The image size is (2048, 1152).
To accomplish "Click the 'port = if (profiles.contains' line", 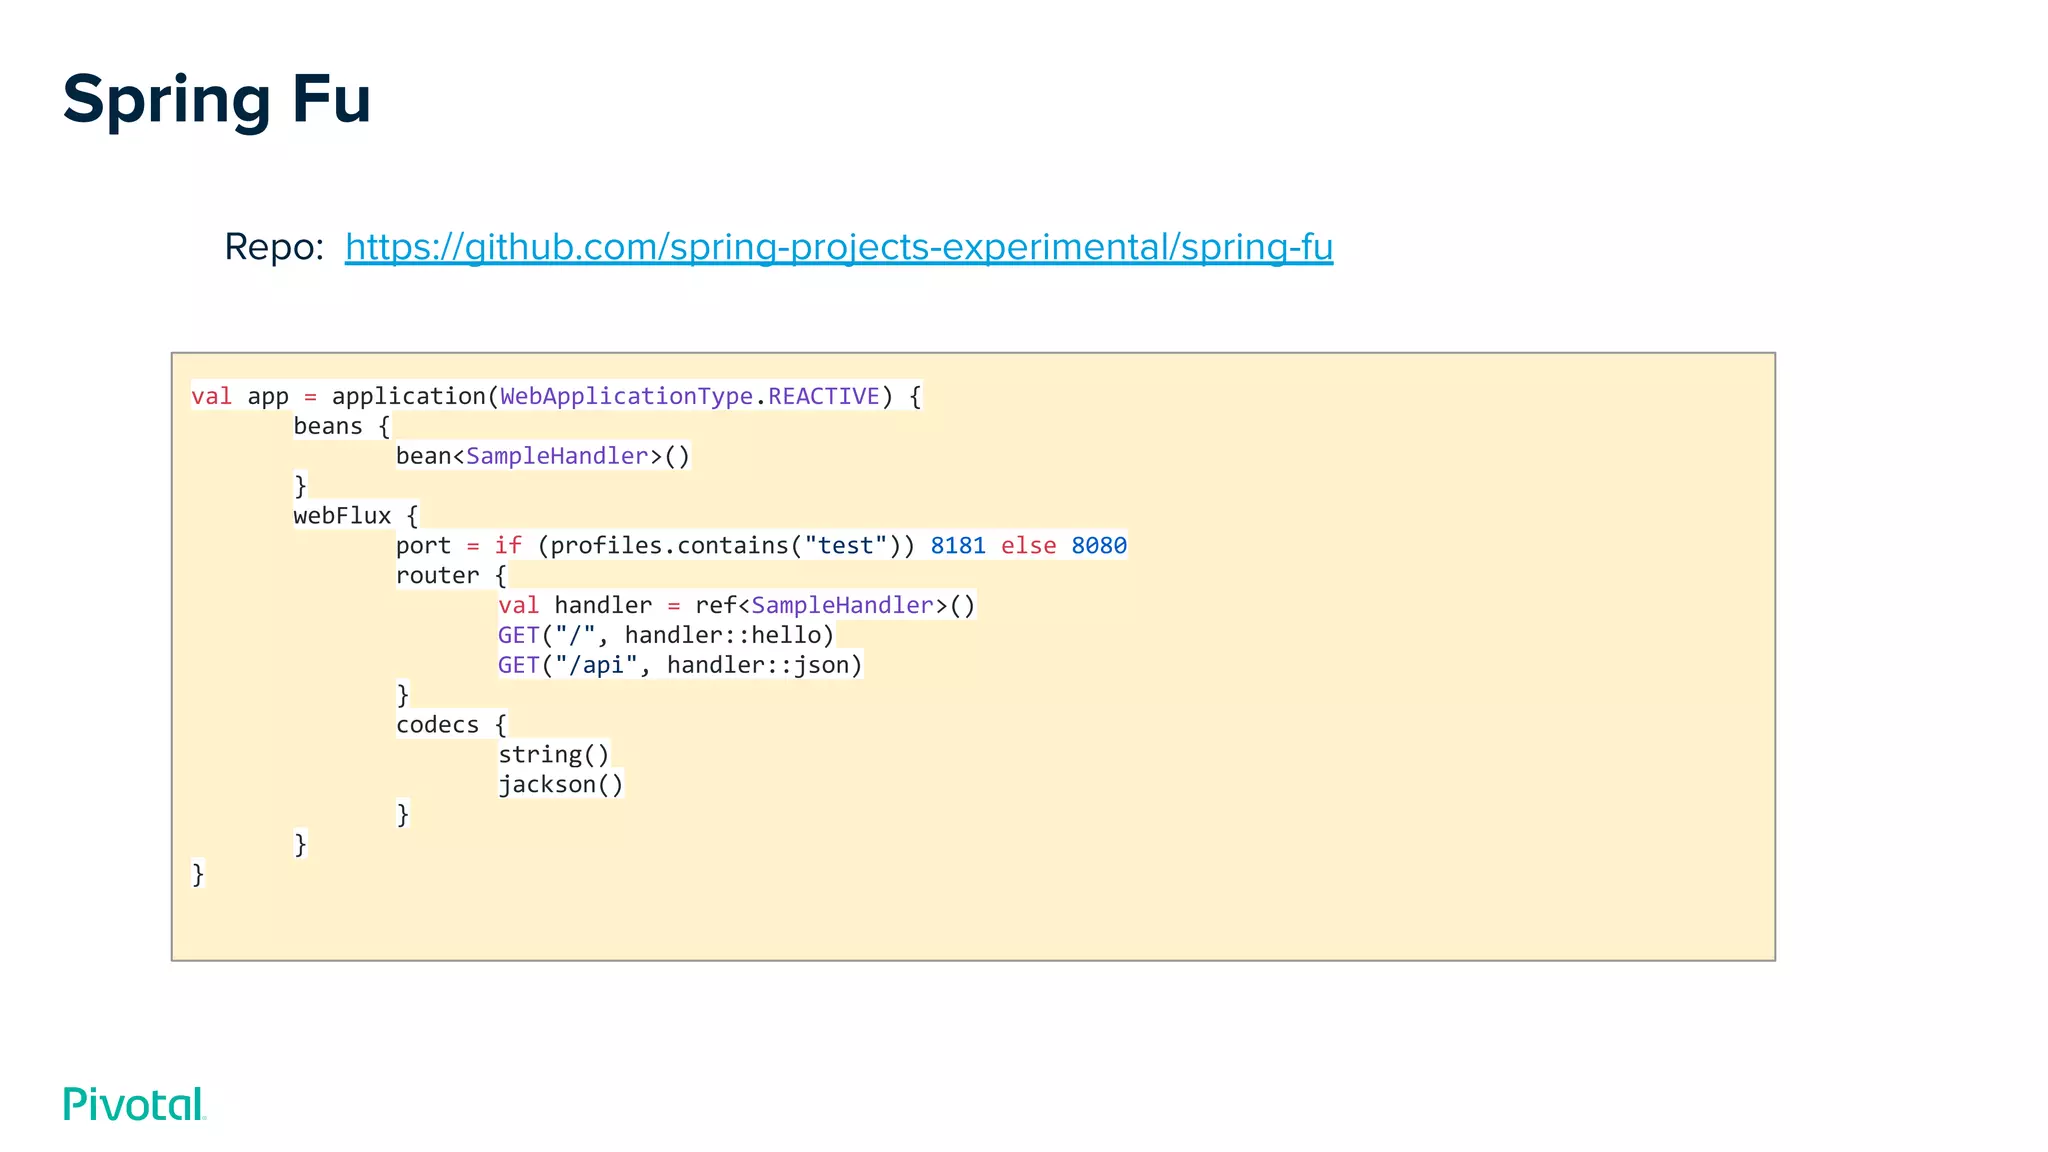I will click(760, 545).
